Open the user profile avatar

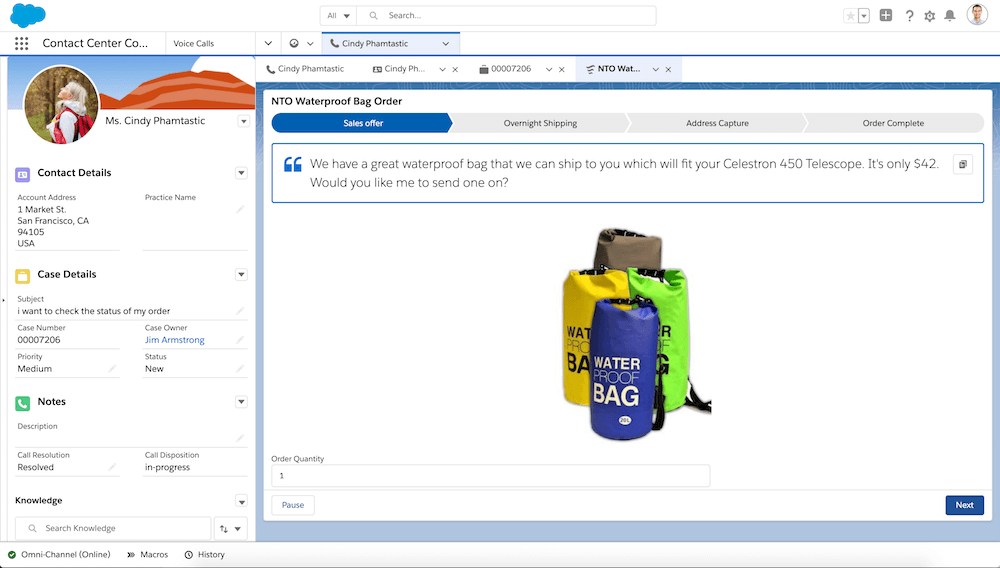tap(977, 15)
